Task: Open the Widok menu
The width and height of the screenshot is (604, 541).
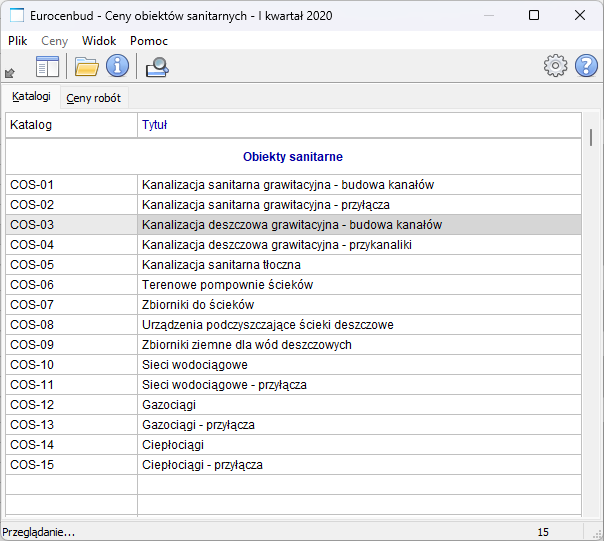Action: 99,41
